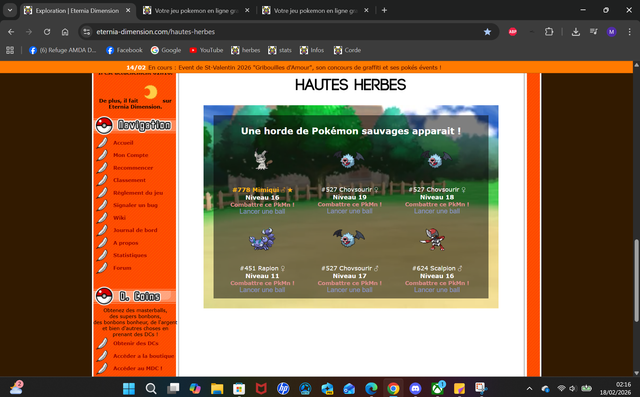Select Recommencer in the sidebar
This screenshot has height=397, width=640.
(133, 168)
